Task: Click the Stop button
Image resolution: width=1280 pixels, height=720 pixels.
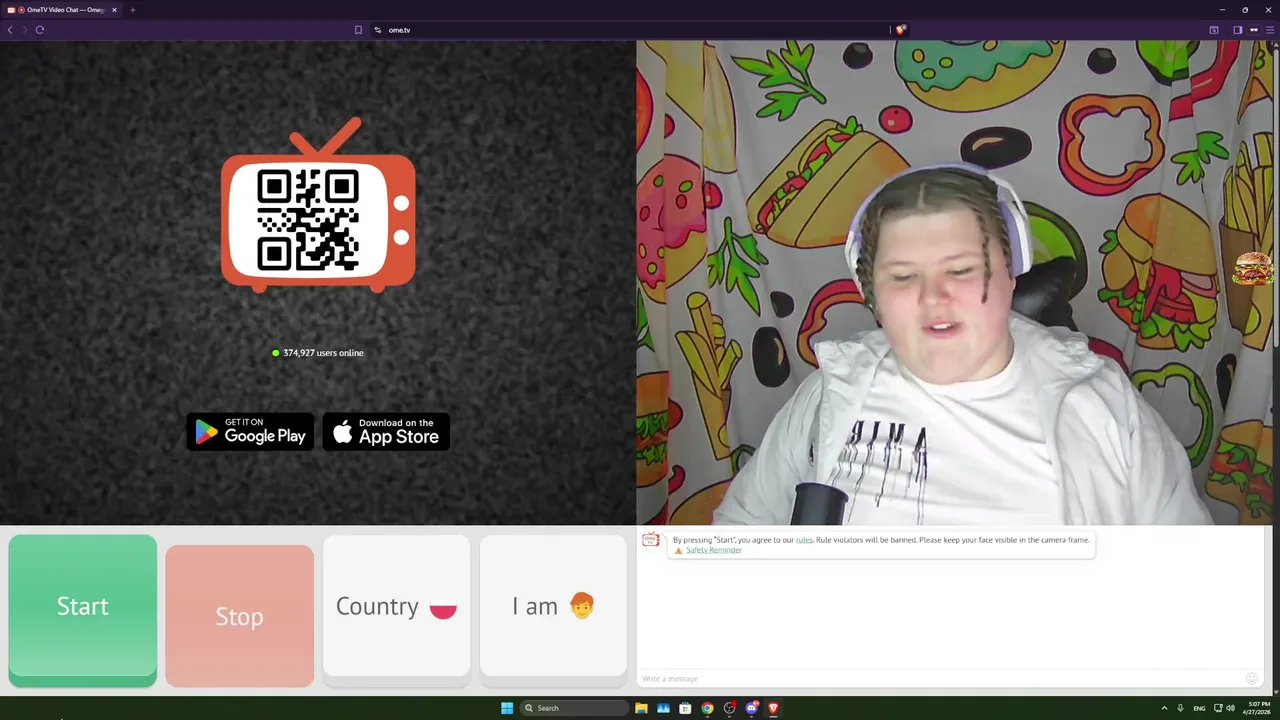Action: coord(239,616)
